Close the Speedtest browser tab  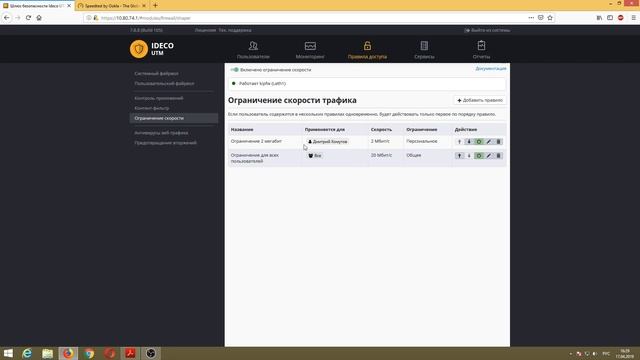pyautogui.click(x=144, y=6)
